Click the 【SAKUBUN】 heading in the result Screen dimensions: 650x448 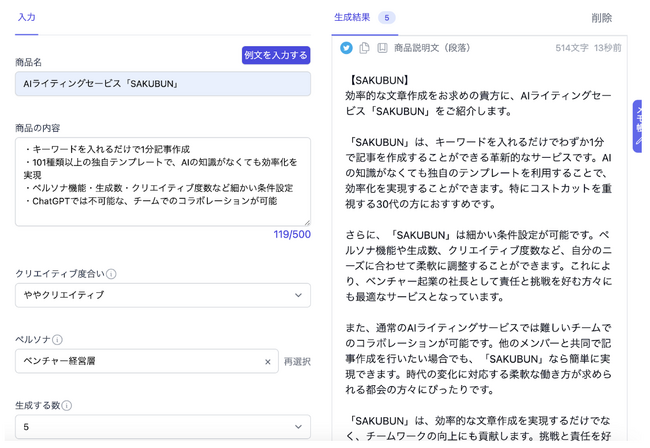pyautogui.click(x=378, y=80)
